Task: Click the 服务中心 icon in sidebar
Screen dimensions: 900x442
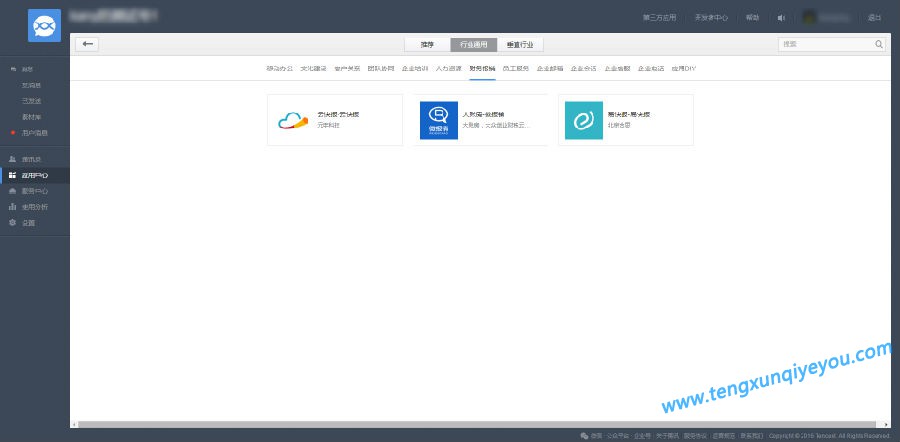Action: tap(13, 191)
